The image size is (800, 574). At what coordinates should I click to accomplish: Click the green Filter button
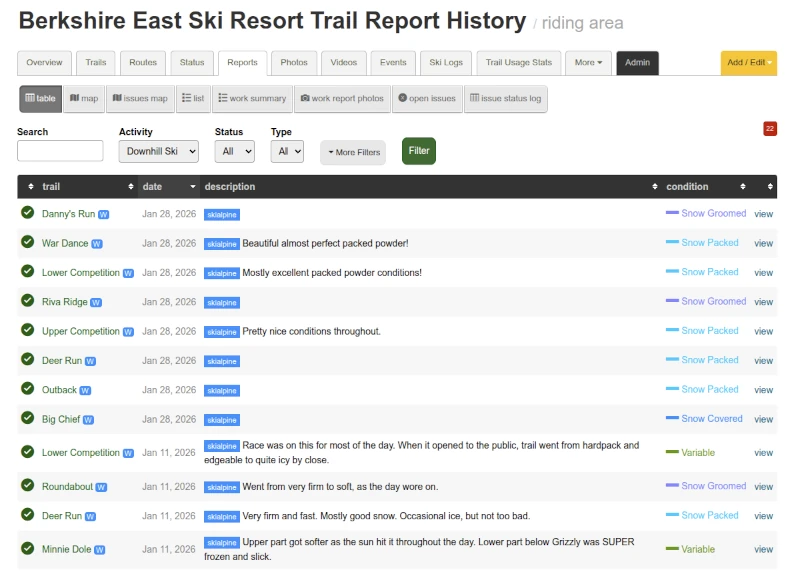[x=419, y=151]
